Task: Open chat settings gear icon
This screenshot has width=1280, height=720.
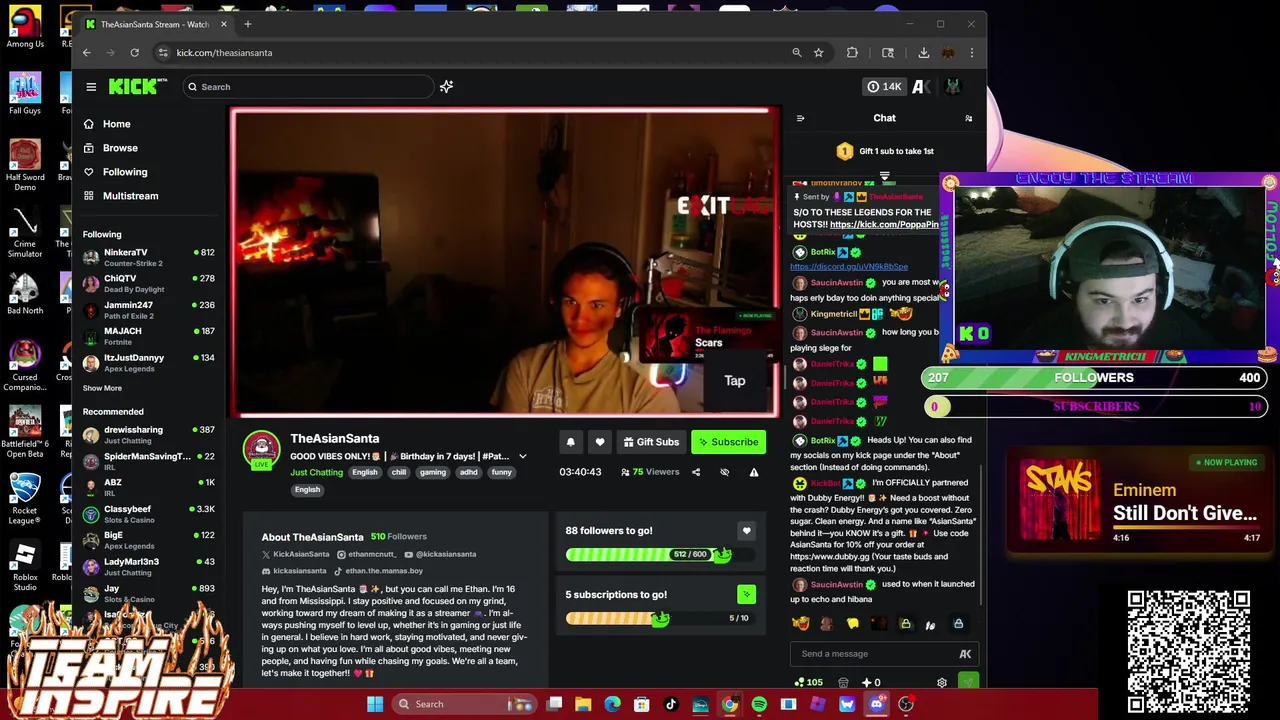Action: coord(941,683)
